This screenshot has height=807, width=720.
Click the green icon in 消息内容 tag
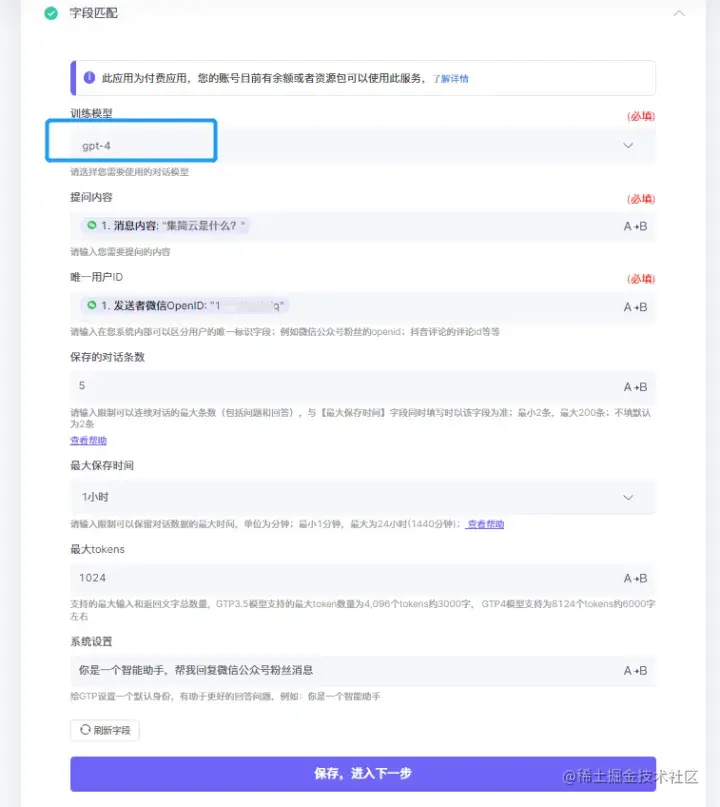(92, 225)
